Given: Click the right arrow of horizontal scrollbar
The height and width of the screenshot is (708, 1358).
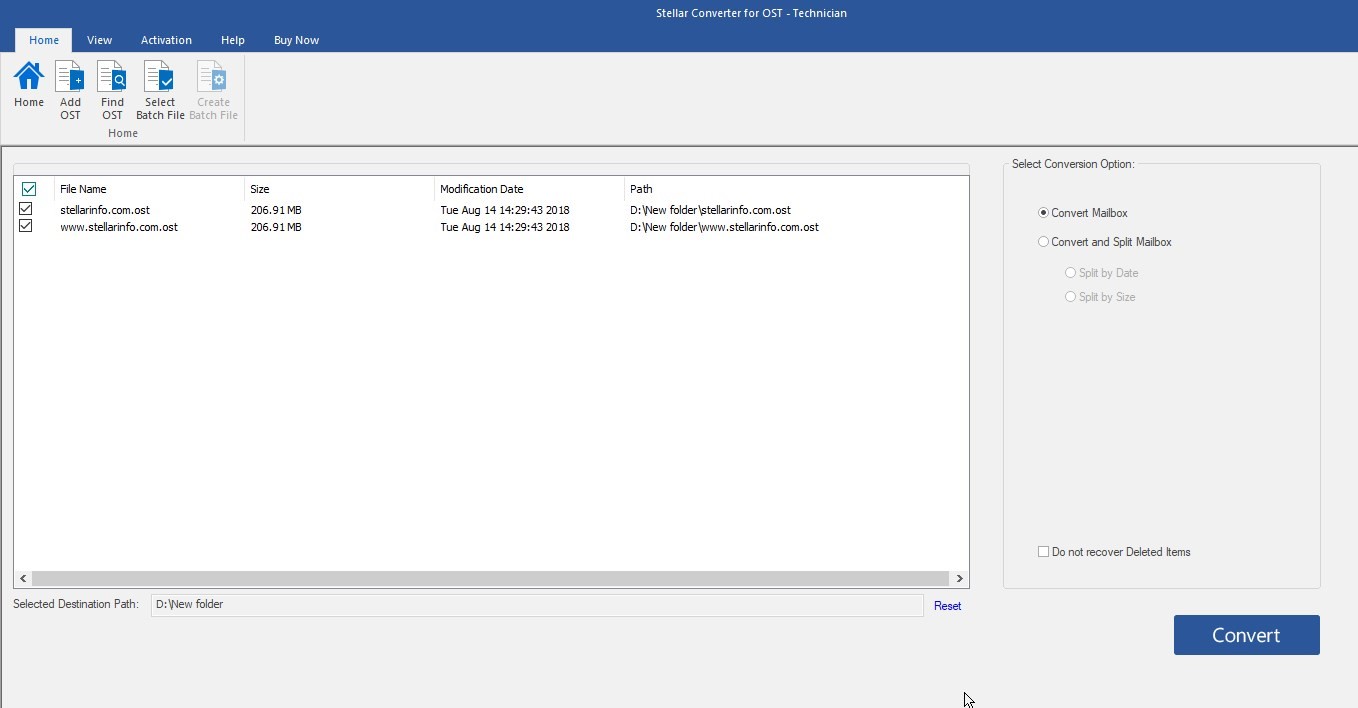Looking at the screenshot, I should coord(959,578).
